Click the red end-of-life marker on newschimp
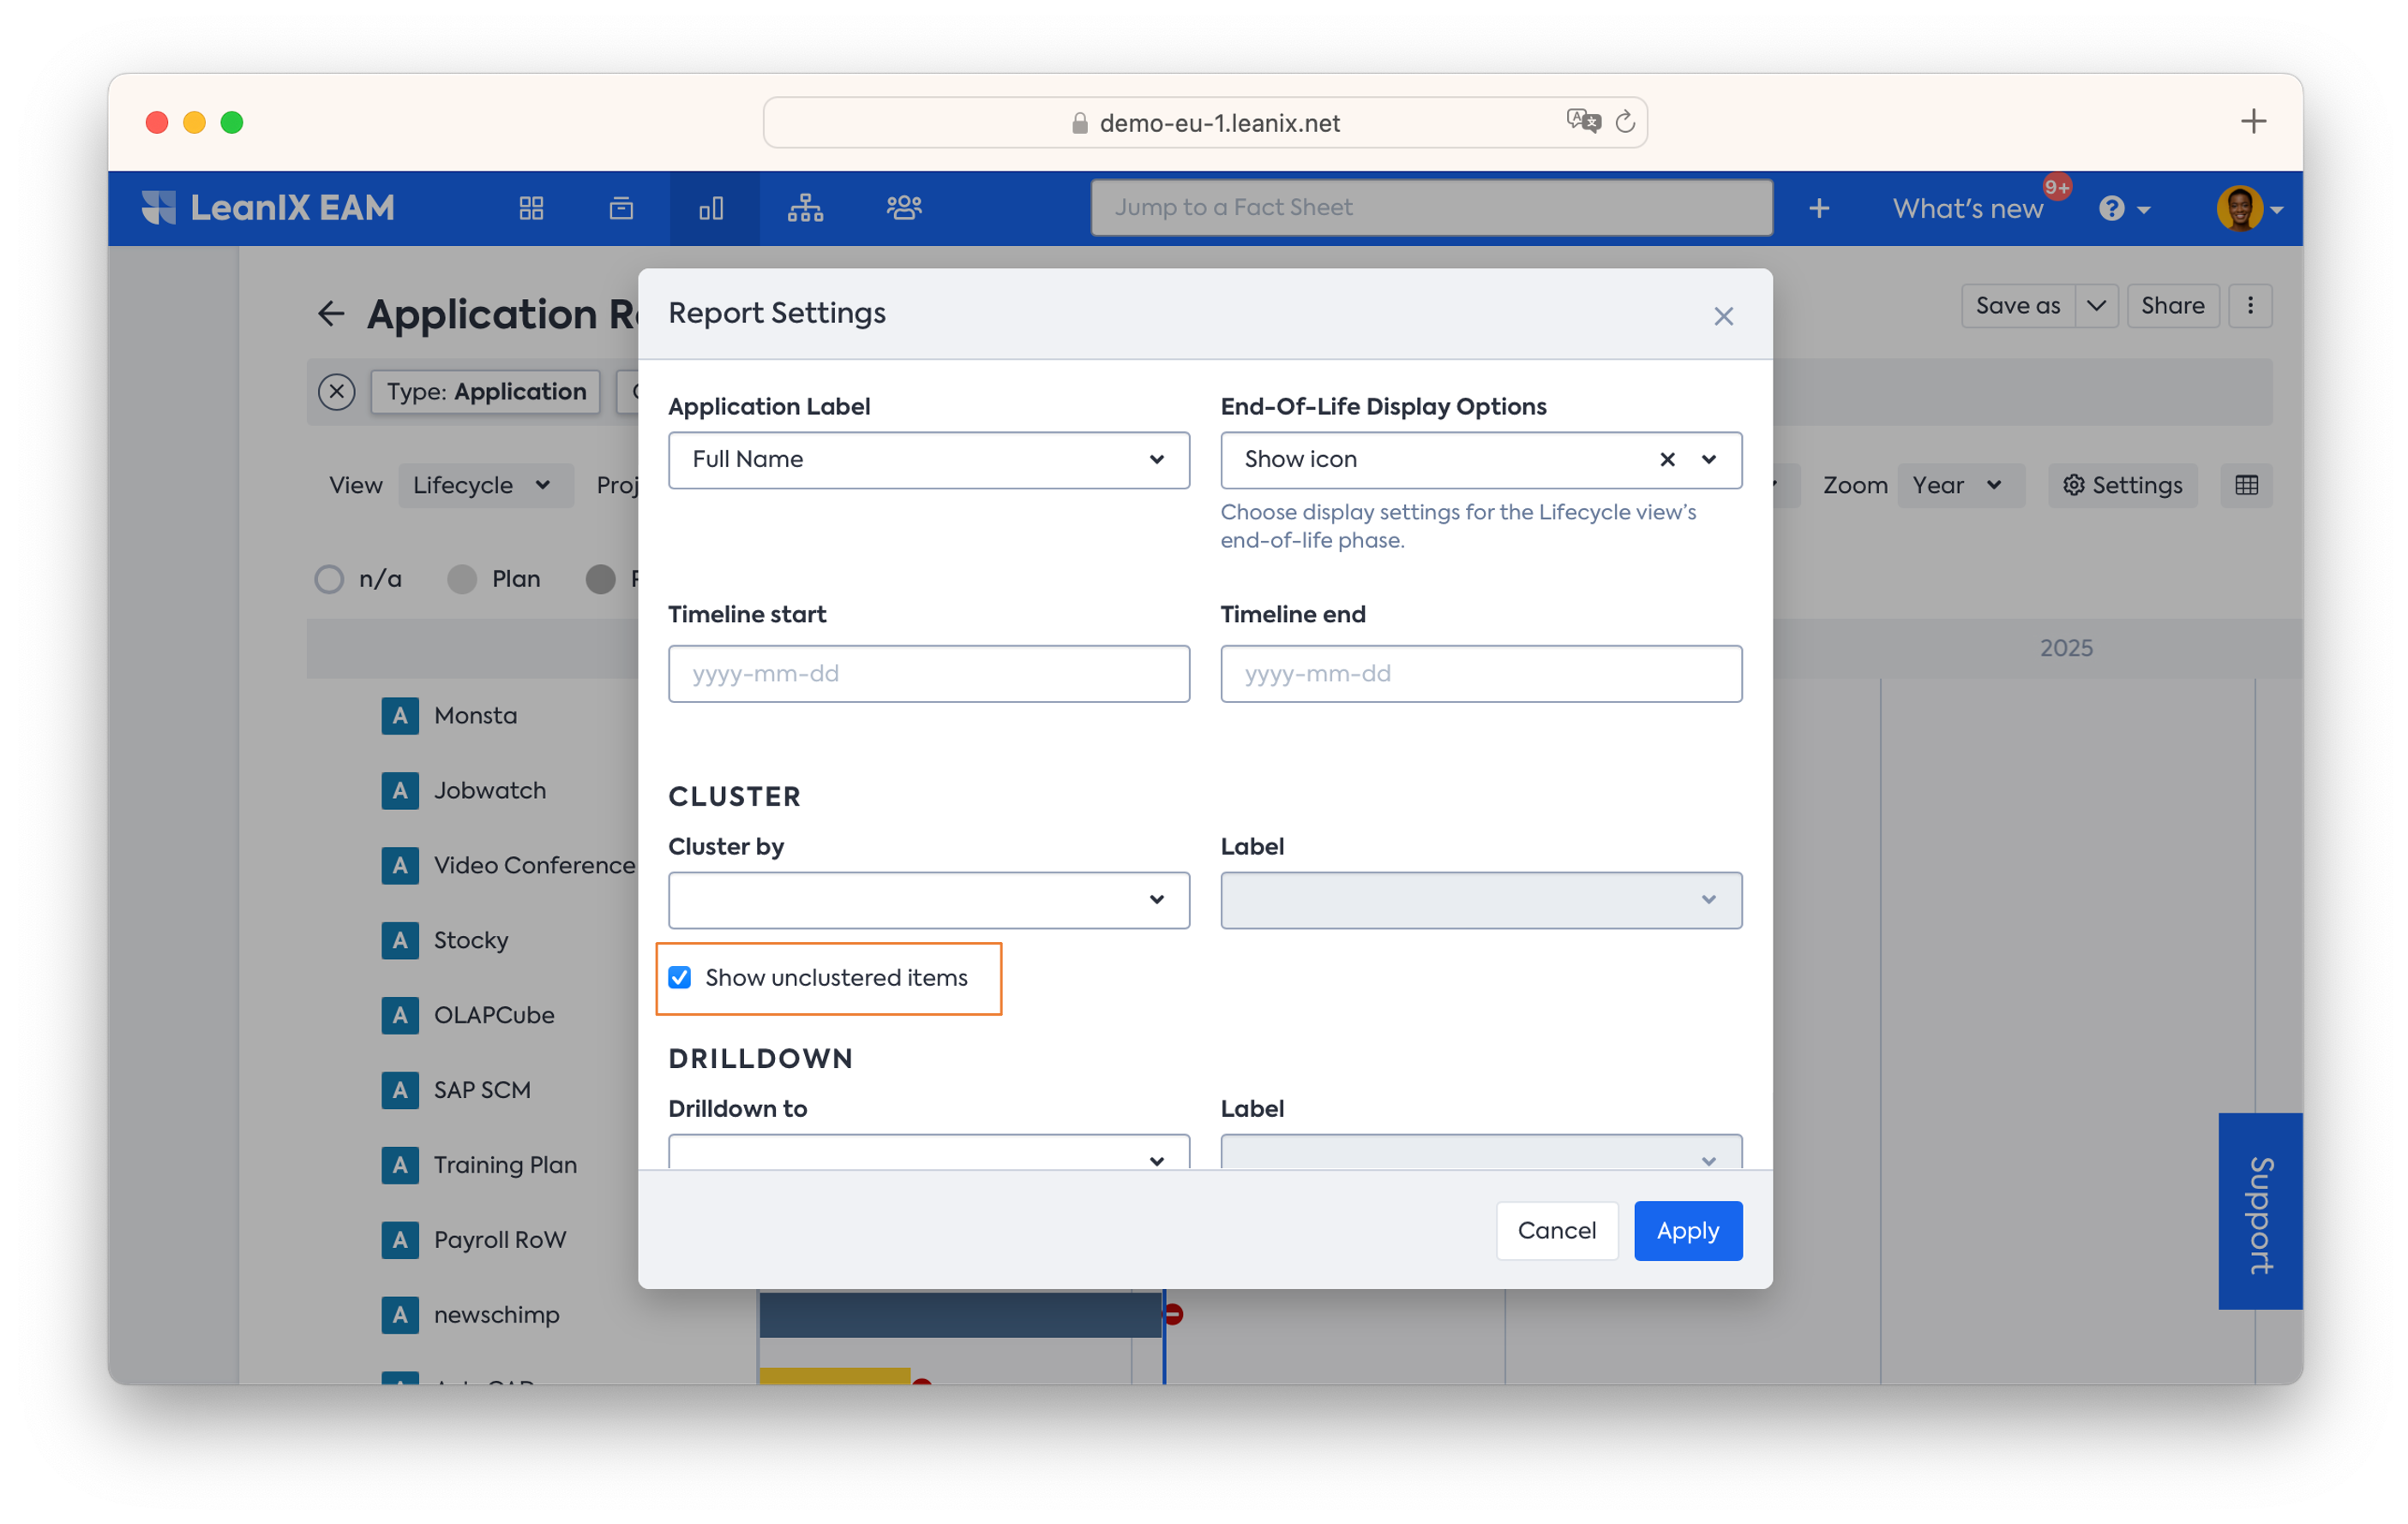This screenshot has height=1524, width=2408. pyautogui.click(x=1174, y=1315)
